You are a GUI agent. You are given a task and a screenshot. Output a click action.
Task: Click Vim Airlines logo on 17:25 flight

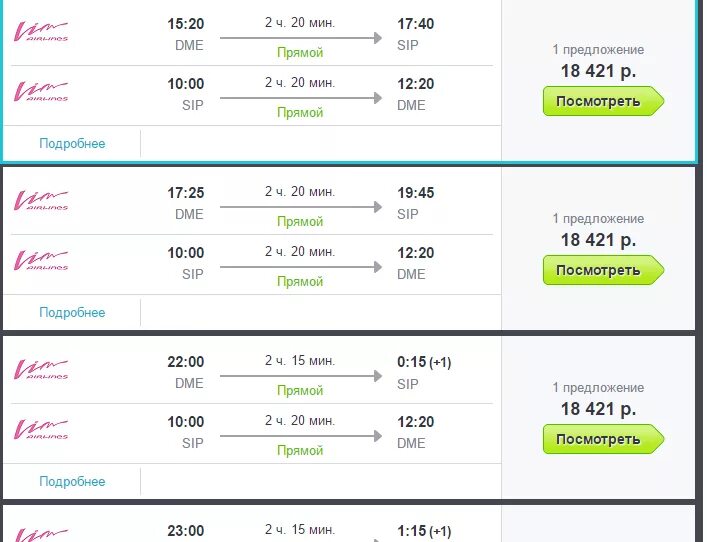point(41,201)
